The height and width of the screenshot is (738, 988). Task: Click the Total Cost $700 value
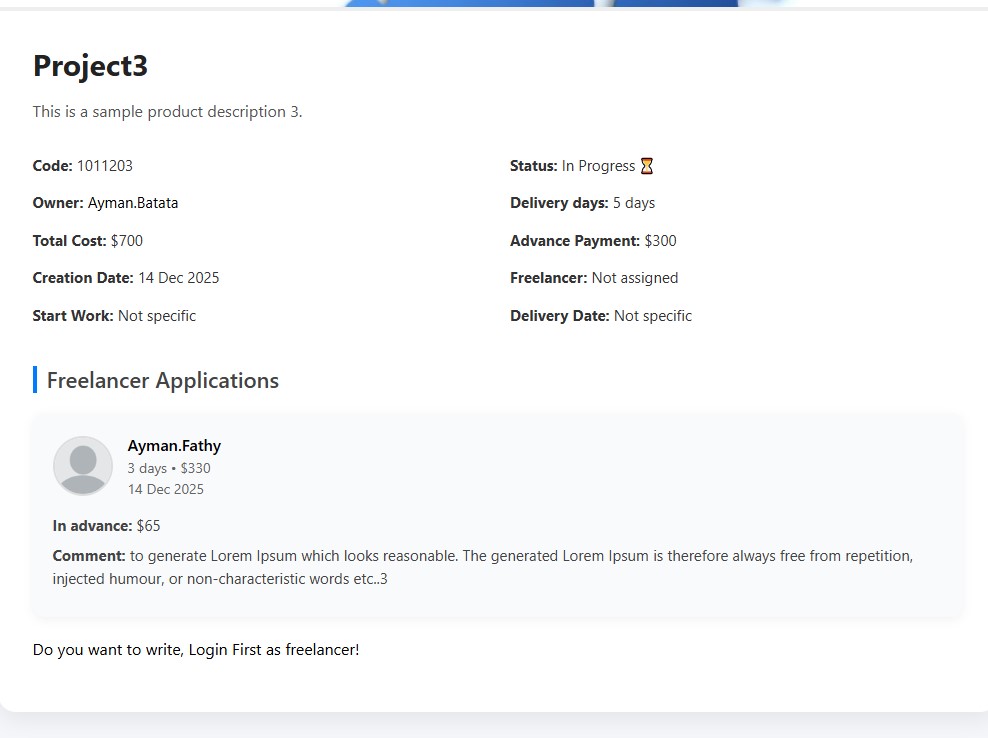[x=127, y=241]
